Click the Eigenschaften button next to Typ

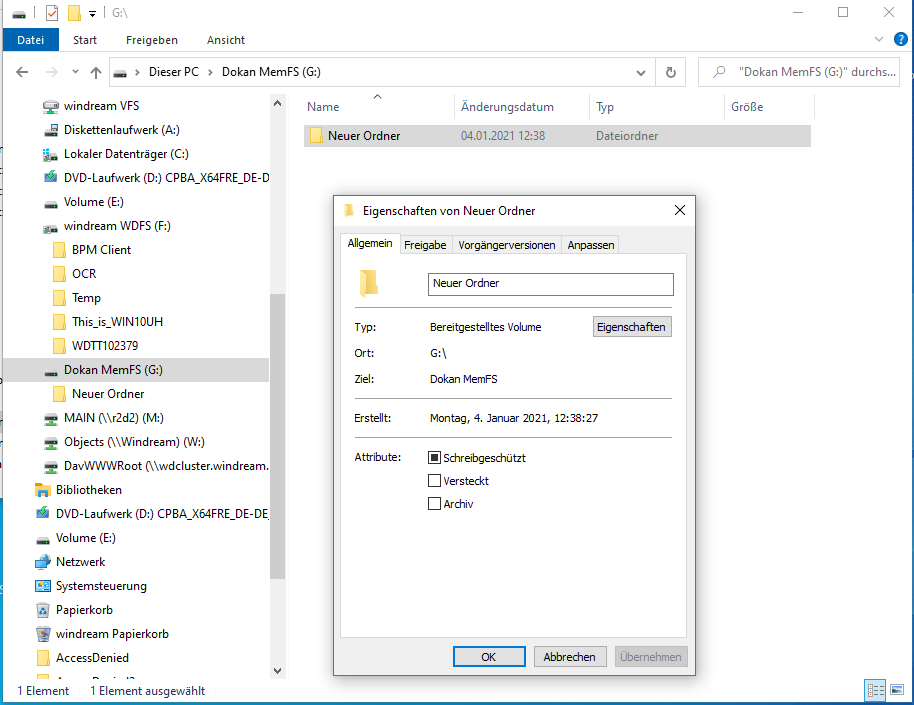[631, 326]
